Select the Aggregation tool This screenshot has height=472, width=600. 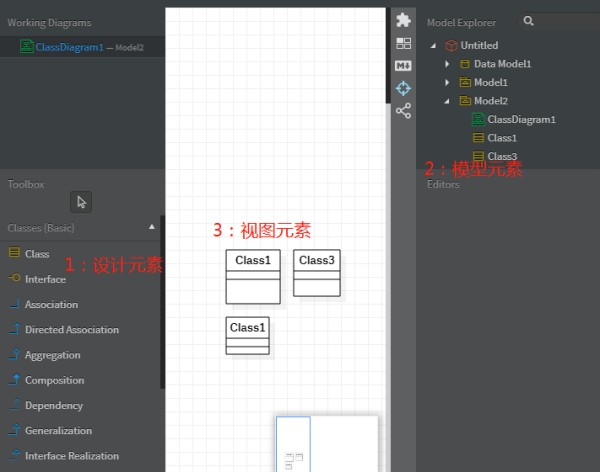(x=82, y=355)
